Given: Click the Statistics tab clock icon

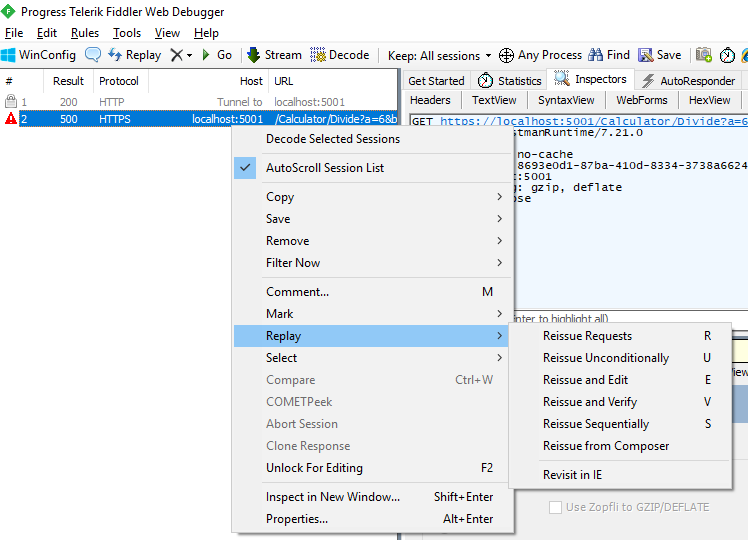Looking at the screenshot, I should point(485,81).
